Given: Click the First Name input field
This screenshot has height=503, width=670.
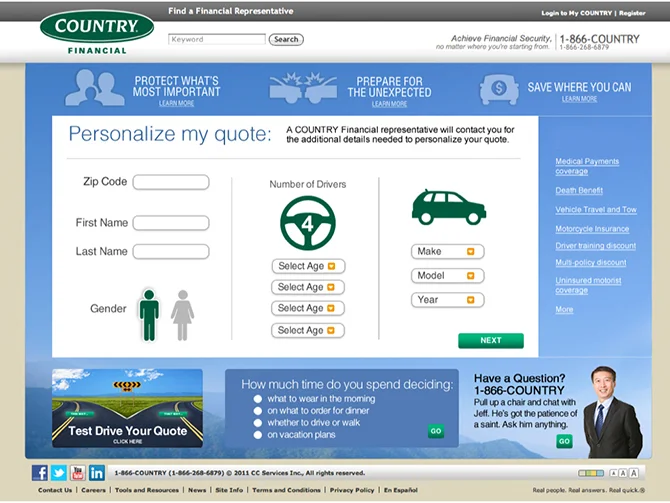Looking at the screenshot, I should coord(171,223).
